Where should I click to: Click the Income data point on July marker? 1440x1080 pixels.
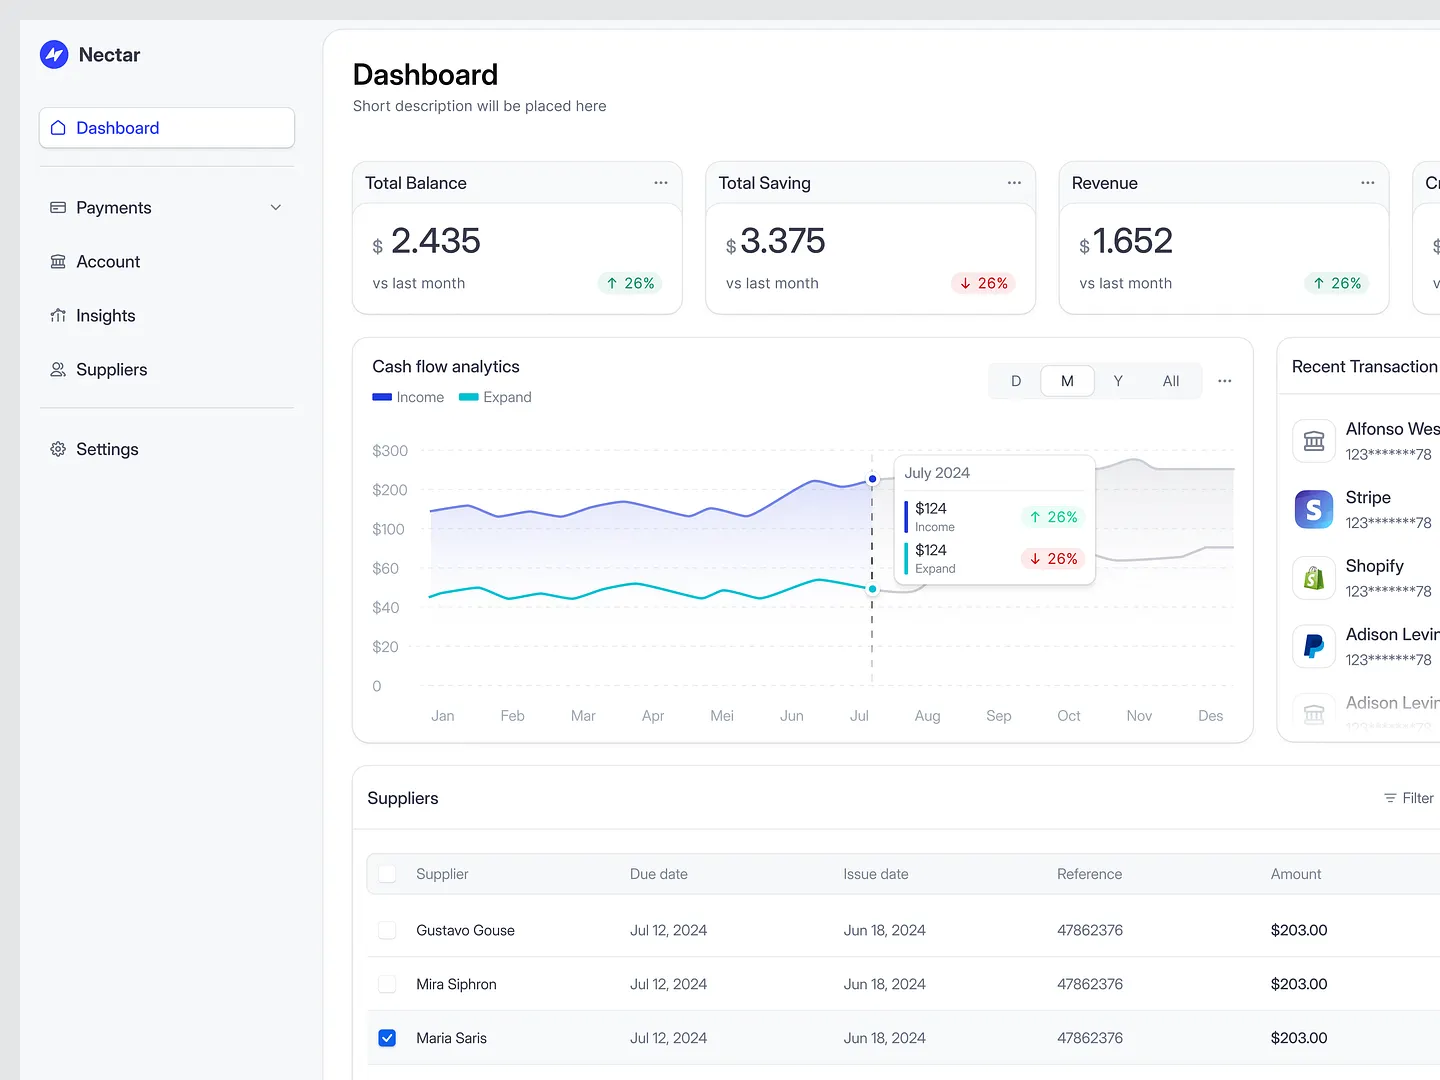(872, 479)
